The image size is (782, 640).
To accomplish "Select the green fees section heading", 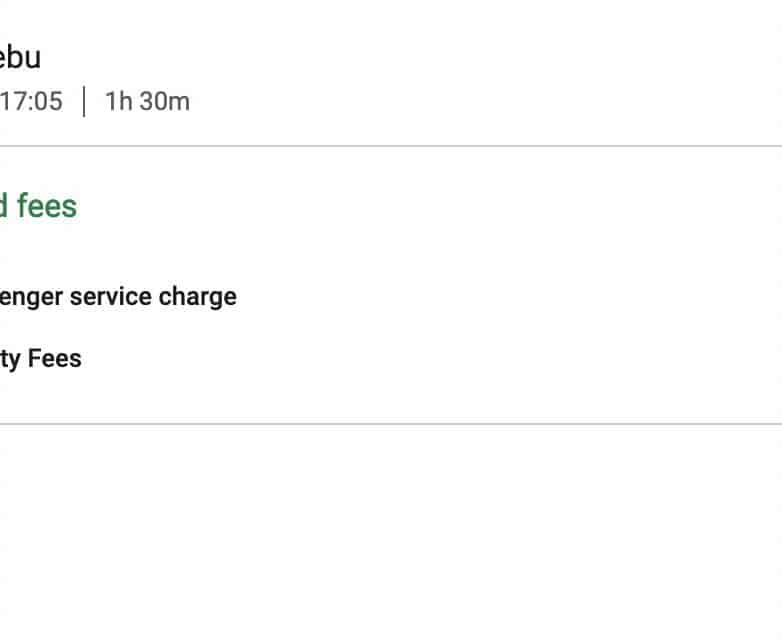I will pyautogui.click(x=38, y=206).
